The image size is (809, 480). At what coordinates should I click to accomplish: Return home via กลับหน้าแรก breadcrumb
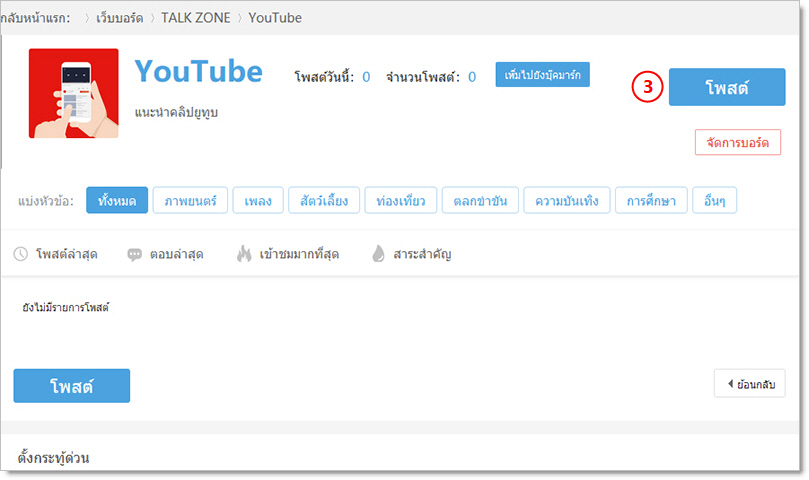pyautogui.click(x=35, y=18)
